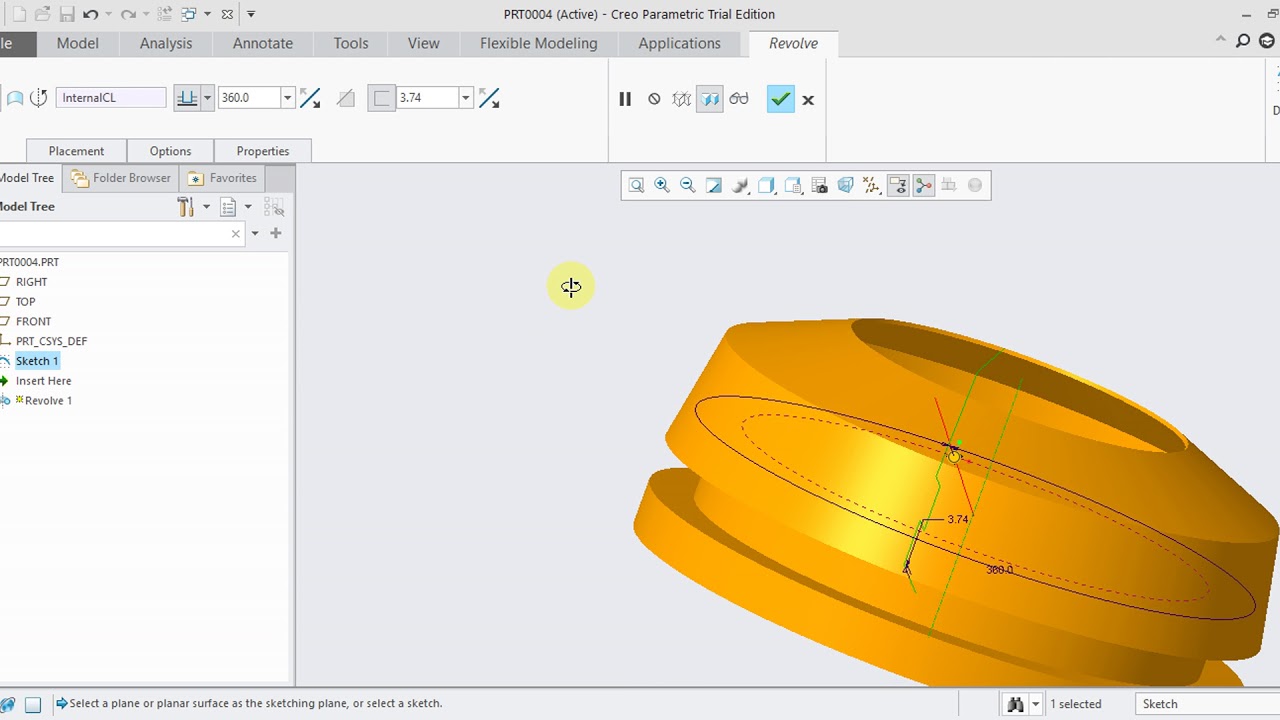Image resolution: width=1280 pixels, height=720 pixels.
Task: Open the Folder Browser tab
Action: [121, 178]
